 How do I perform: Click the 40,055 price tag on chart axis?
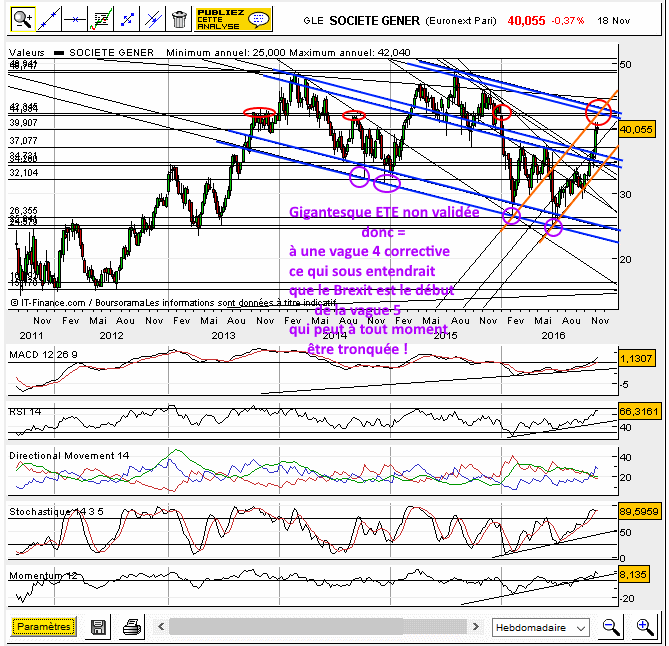point(637,129)
